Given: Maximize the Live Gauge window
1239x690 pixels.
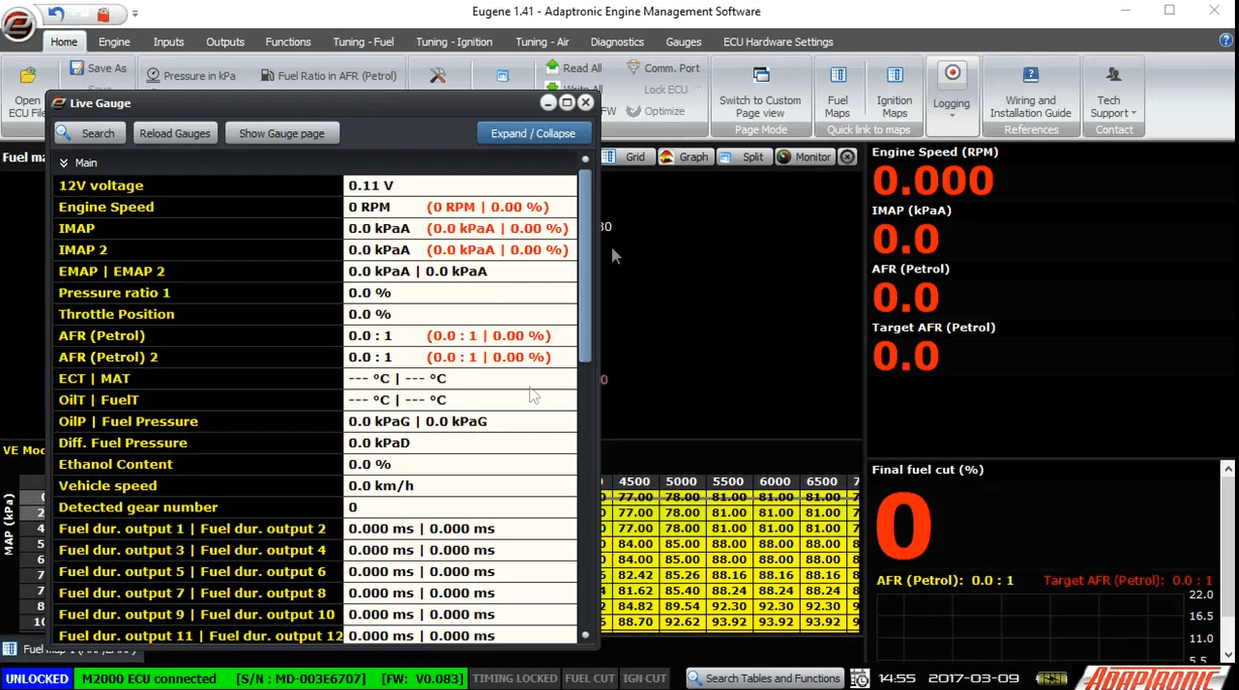Looking at the screenshot, I should point(567,102).
